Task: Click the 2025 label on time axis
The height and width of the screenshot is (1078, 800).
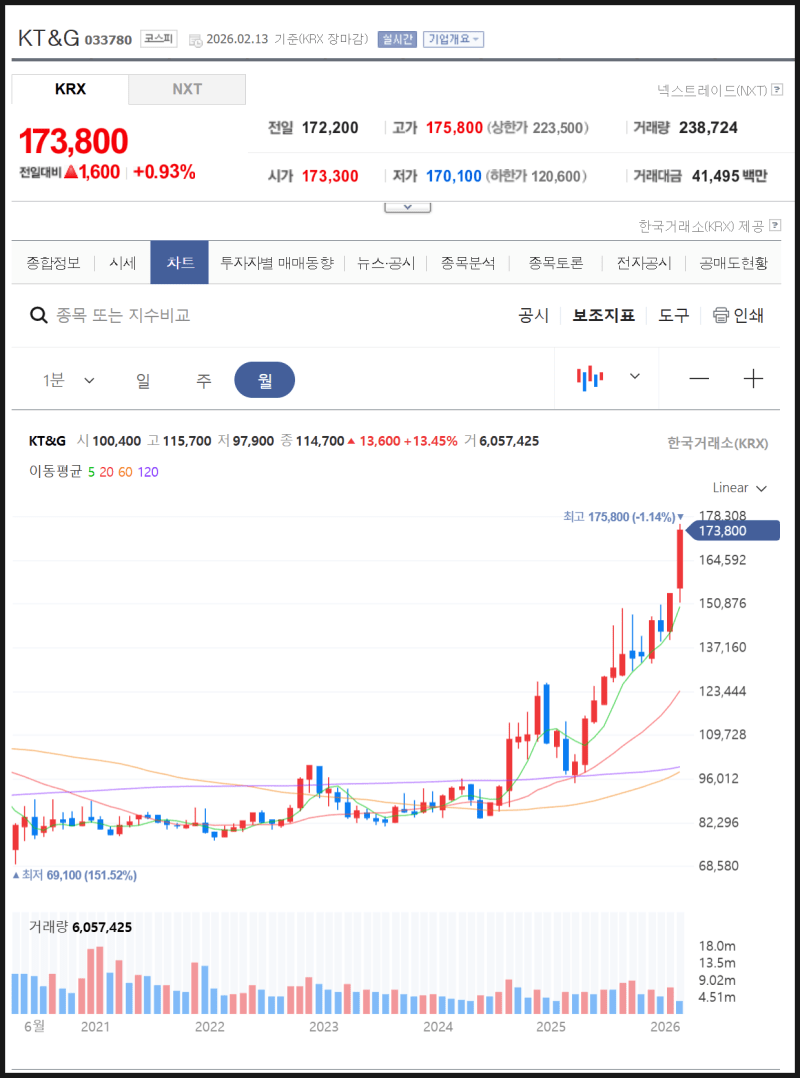Action: 551,1026
